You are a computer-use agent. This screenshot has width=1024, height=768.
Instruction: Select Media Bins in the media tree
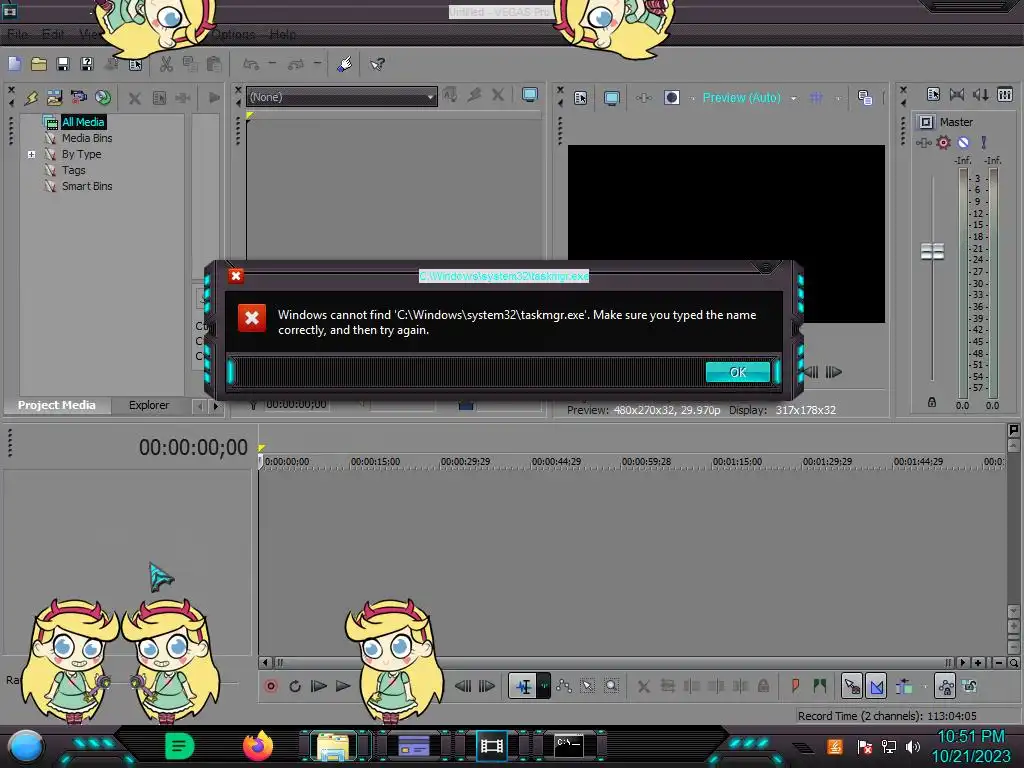[x=87, y=138]
